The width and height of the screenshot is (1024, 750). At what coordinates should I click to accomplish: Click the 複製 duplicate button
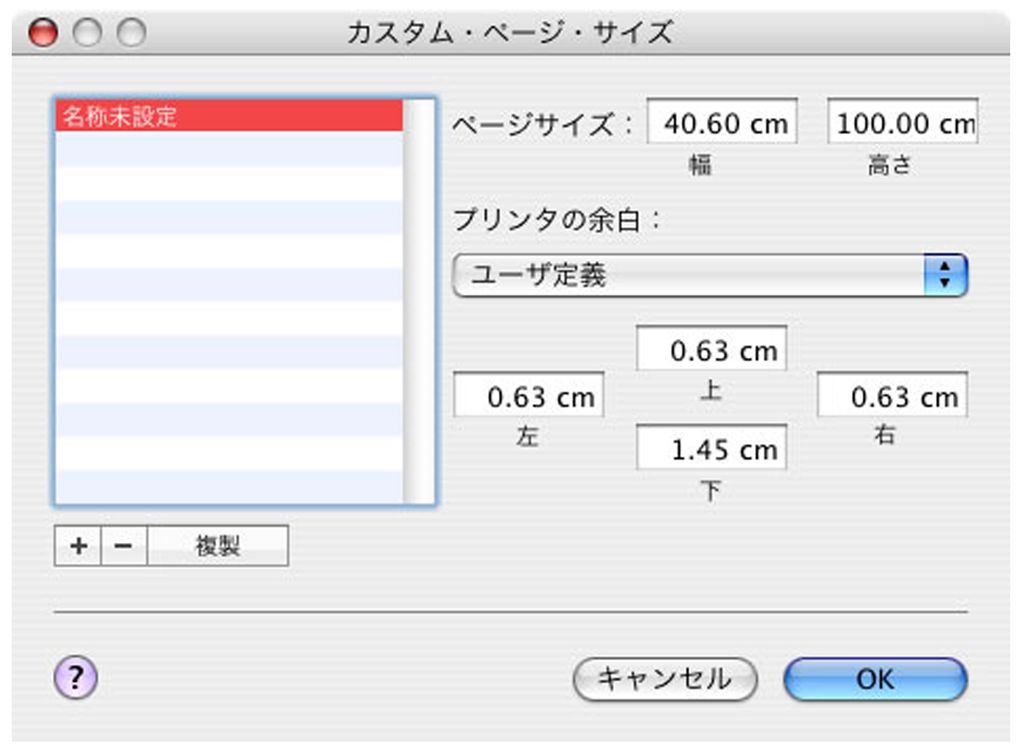[x=218, y=547]
